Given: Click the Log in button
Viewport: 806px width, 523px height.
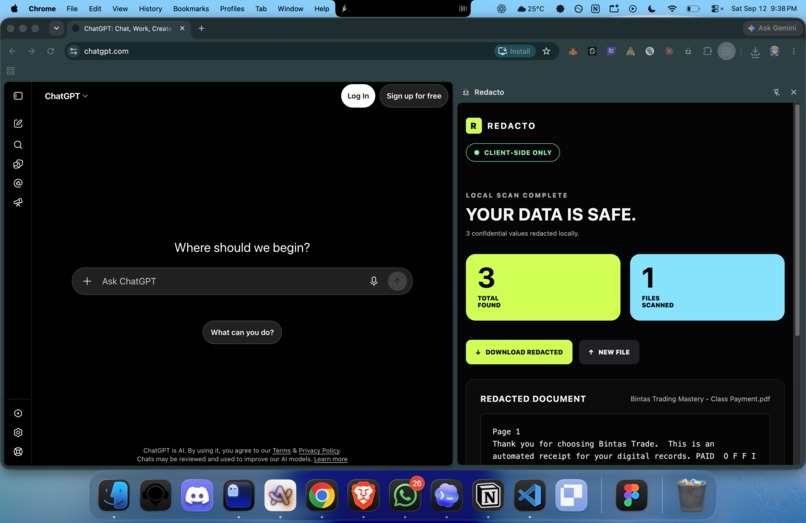Looking at the screenshot, I should [358, 96].
